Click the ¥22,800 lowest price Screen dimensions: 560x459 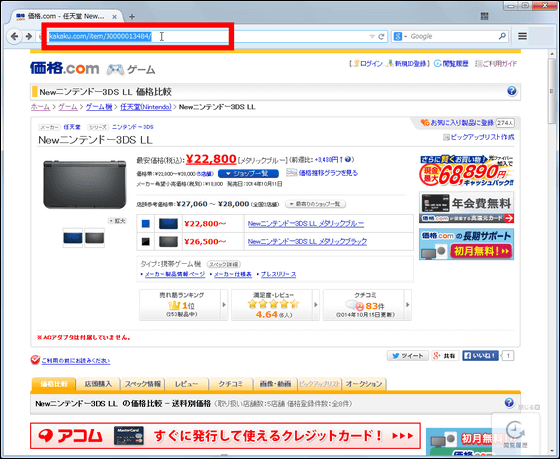[211, 159]
